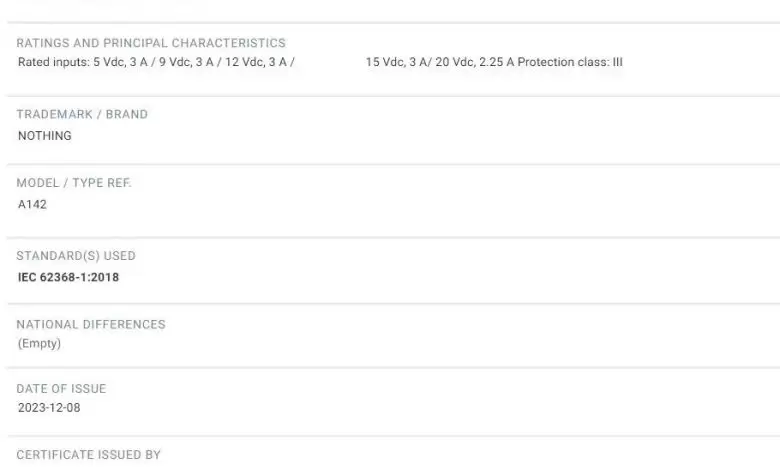Click the words Rated inputs
Screen dimensions: 780x470
54,62
